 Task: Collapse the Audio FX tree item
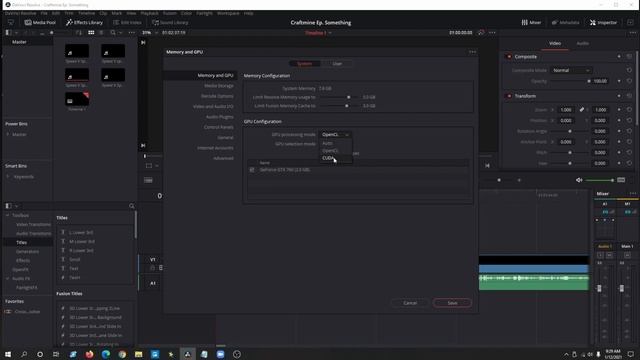(x=7, y=278)
